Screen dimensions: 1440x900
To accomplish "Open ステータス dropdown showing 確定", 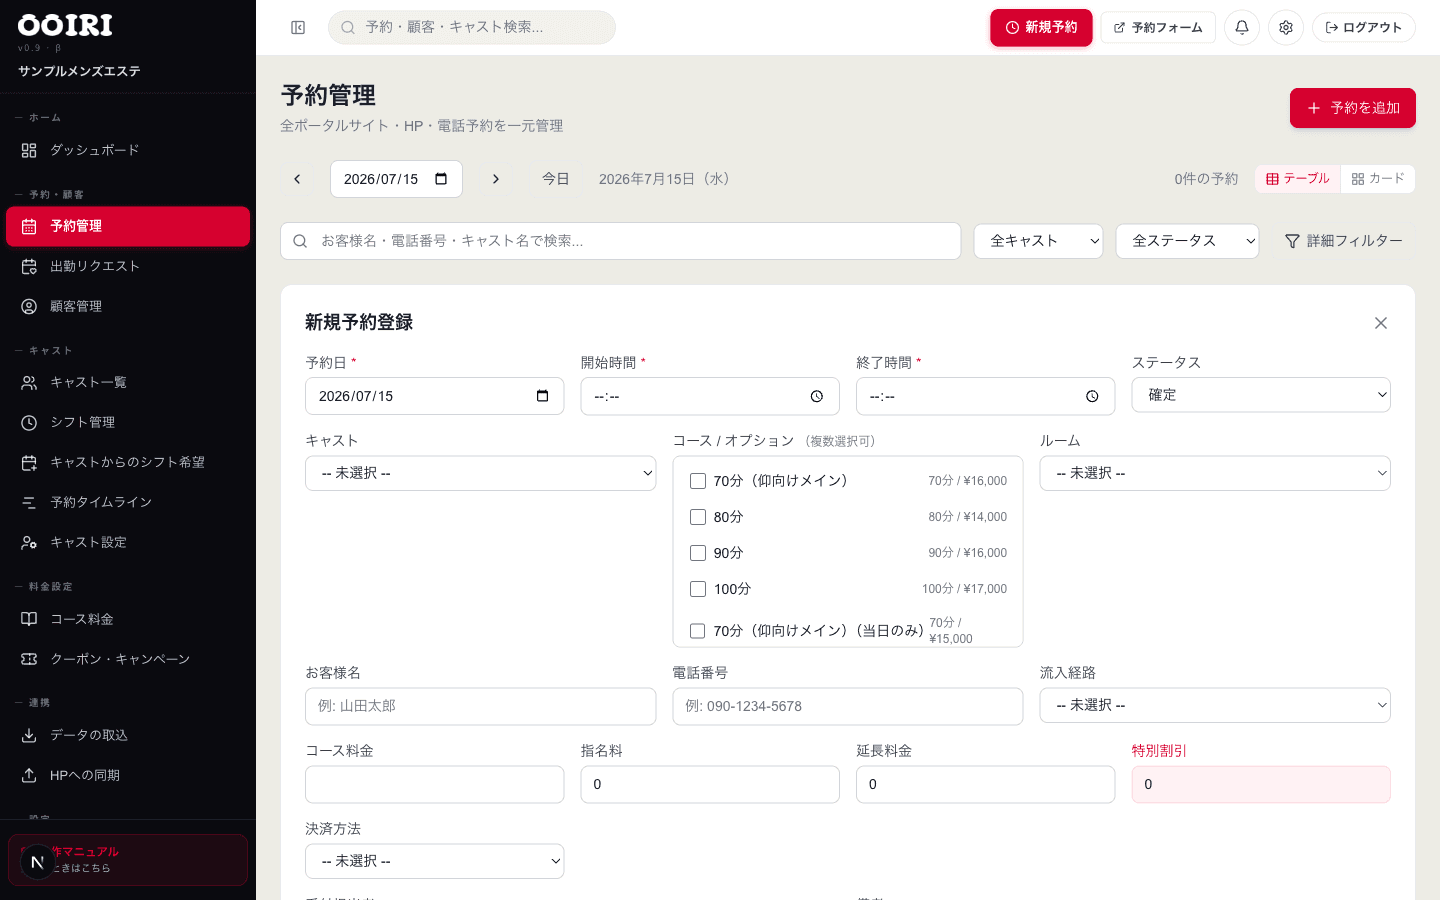I will 1261,395.
